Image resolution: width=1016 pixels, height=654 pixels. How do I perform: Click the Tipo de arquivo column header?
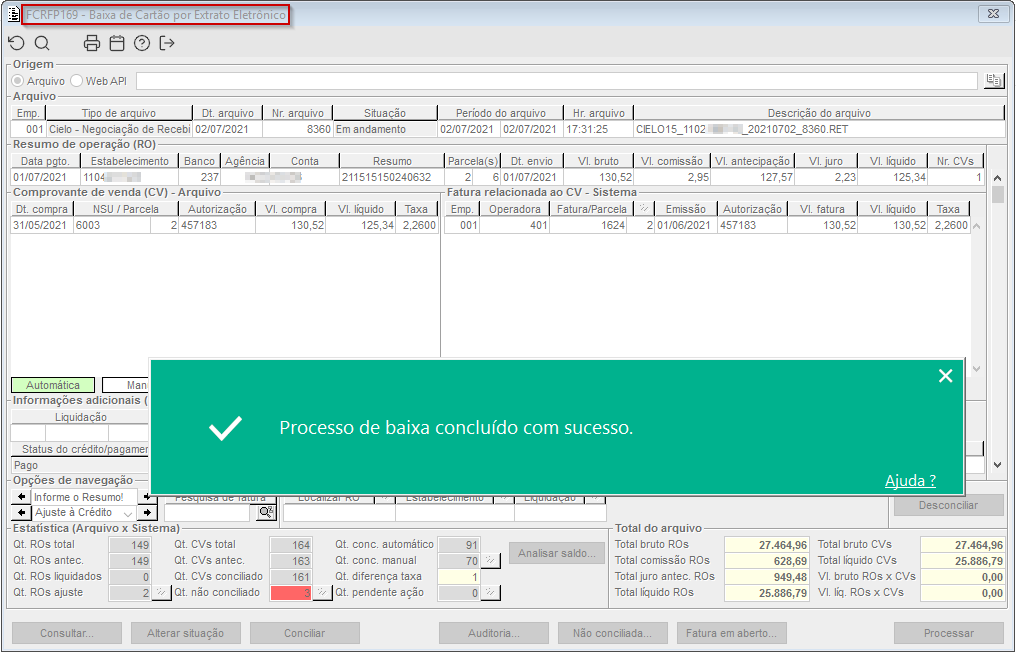pyautogui.click(x=119, y=113)
